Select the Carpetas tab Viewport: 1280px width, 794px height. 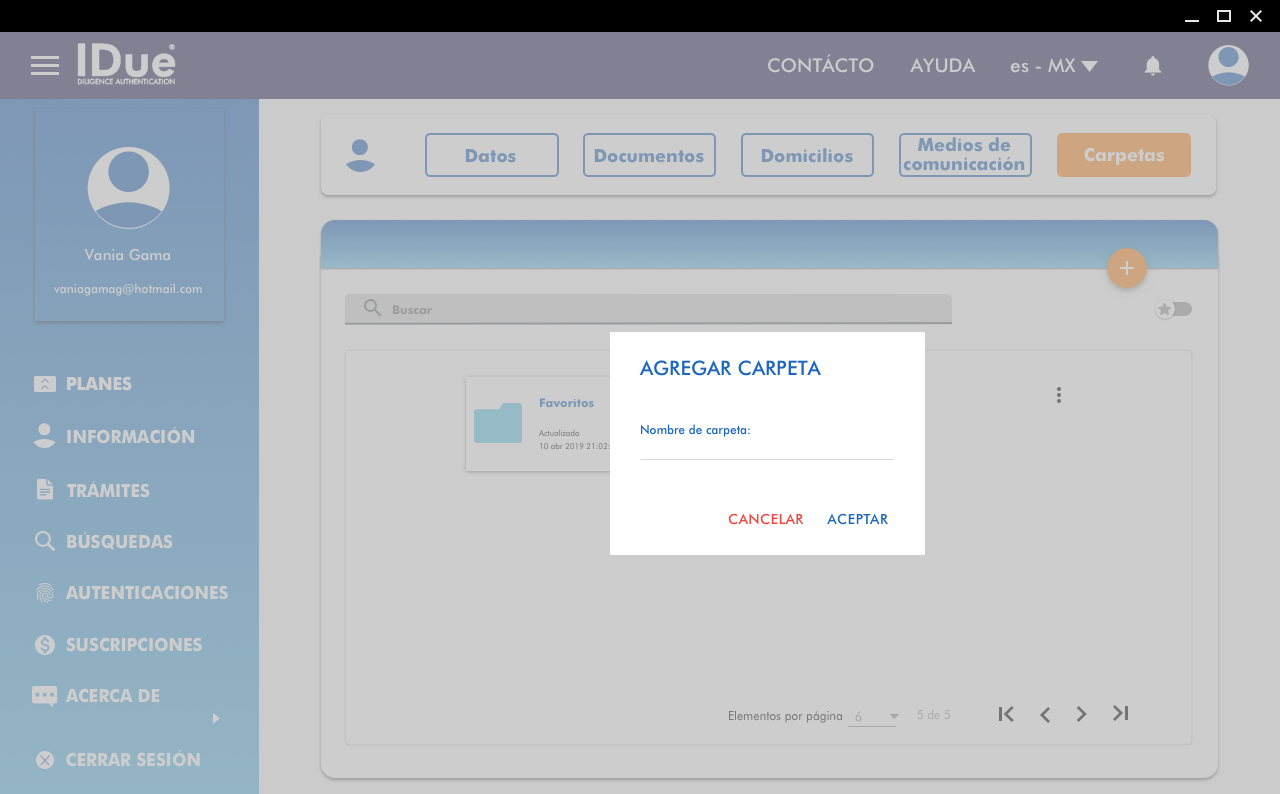pos(1123,155)
